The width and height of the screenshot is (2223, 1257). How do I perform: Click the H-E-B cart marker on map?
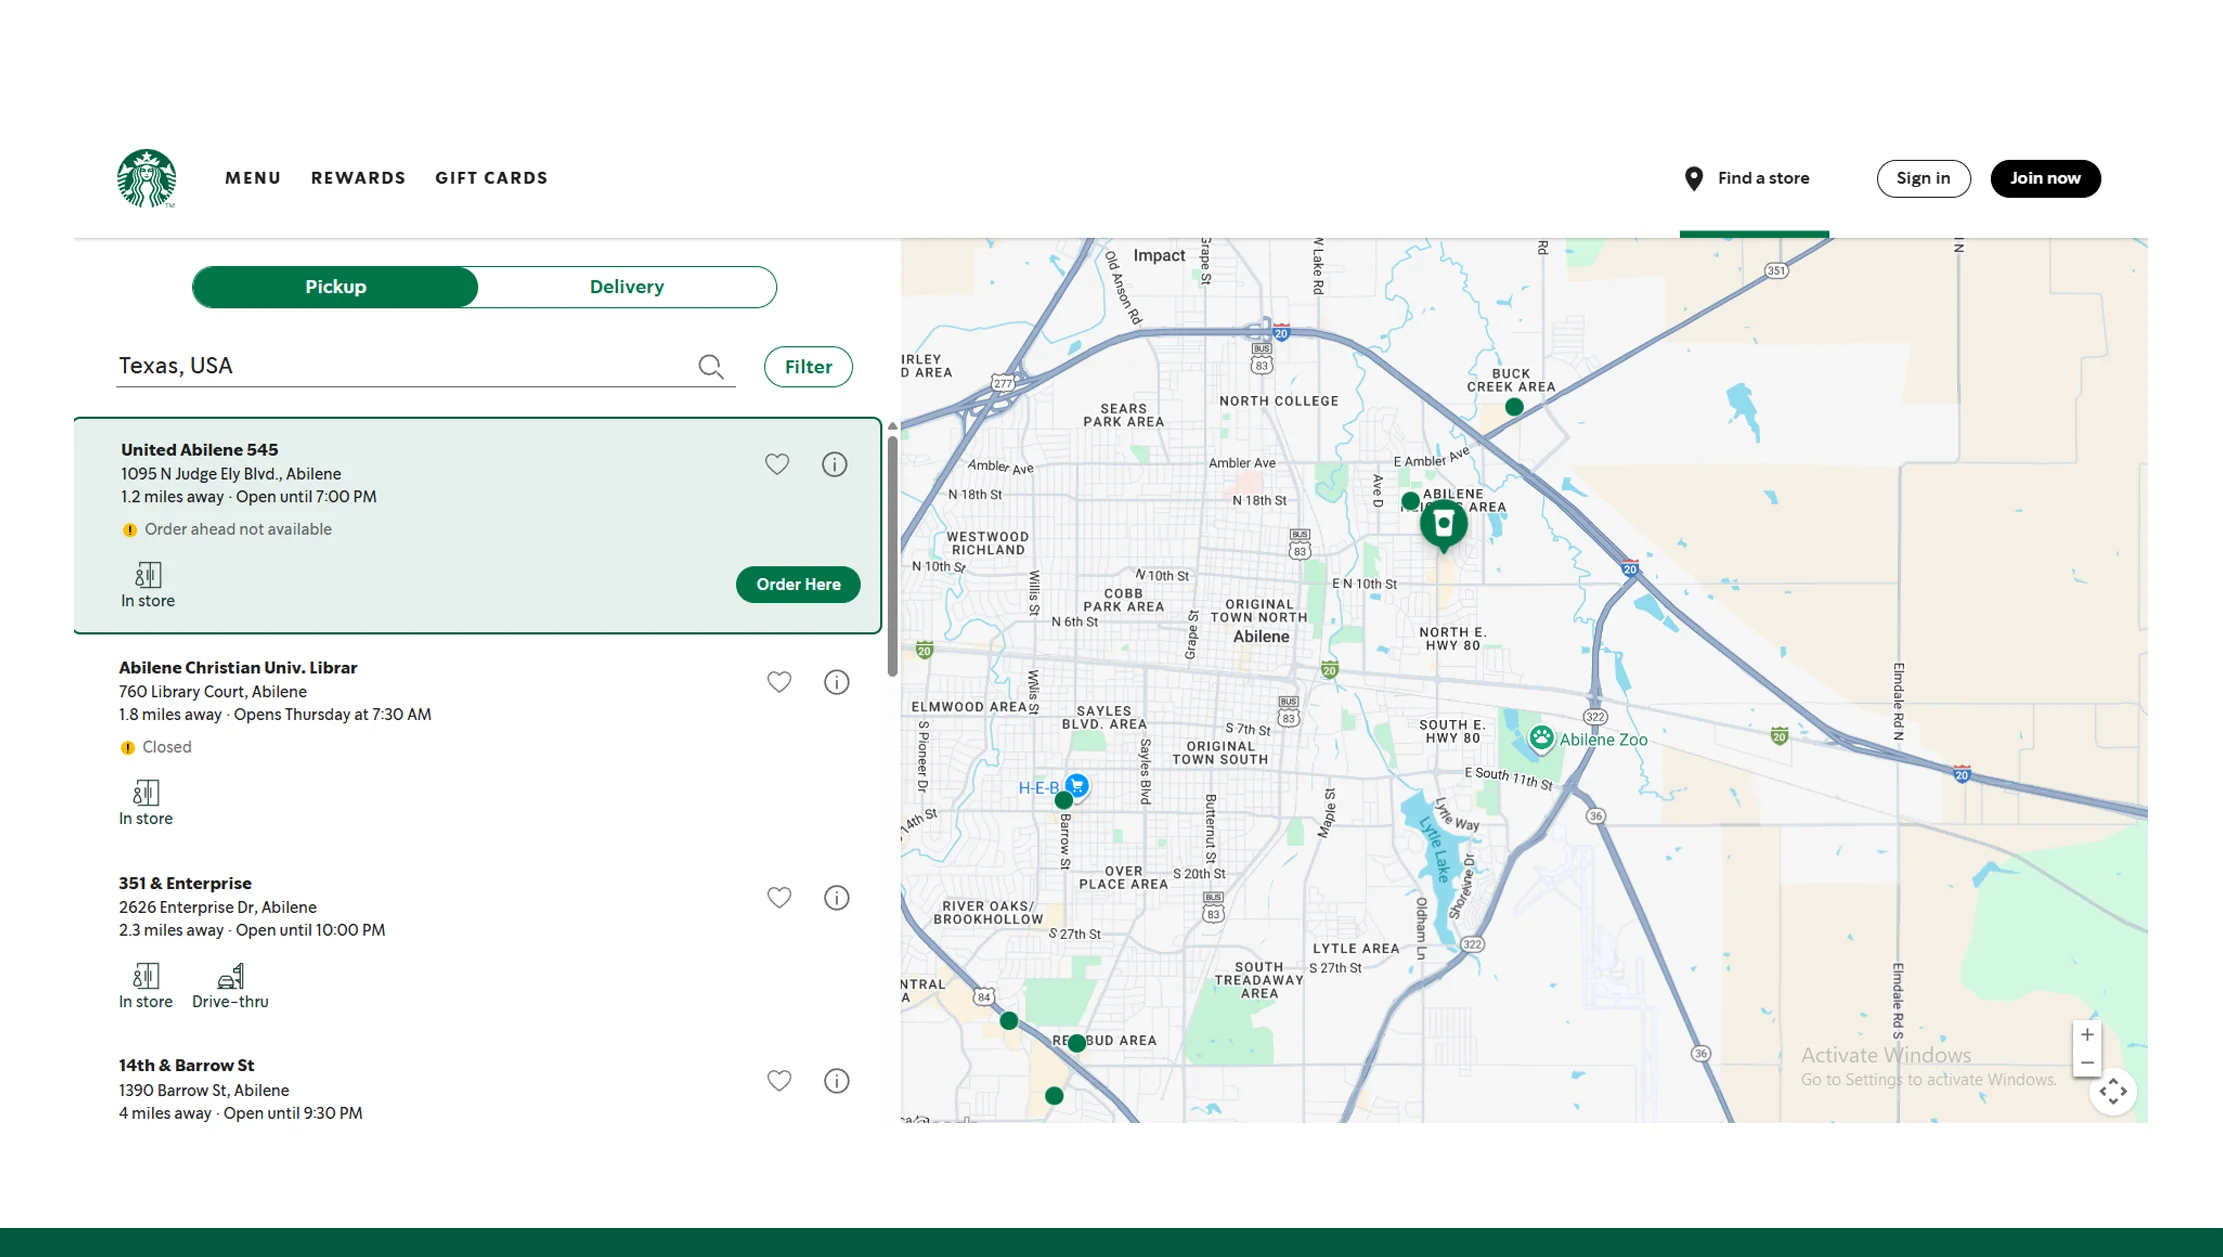click(x=1075, y=786)
